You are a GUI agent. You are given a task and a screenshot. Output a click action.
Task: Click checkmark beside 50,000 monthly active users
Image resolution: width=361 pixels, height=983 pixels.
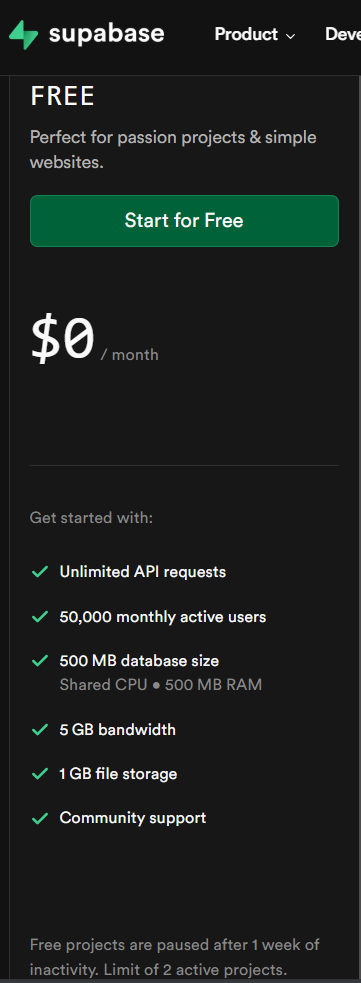(x=40, y=617)
